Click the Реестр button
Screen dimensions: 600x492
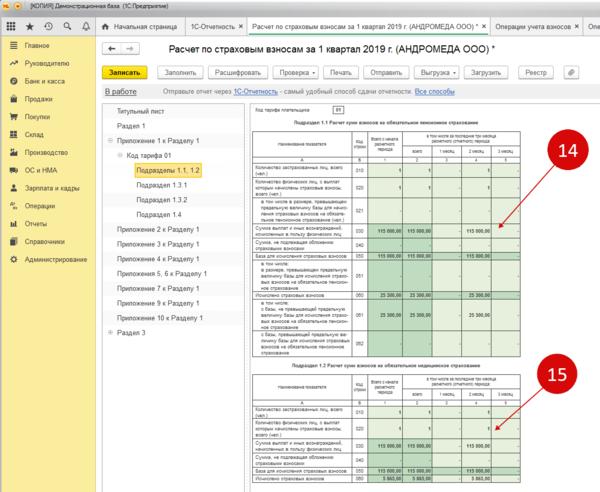tap(536, 72)
